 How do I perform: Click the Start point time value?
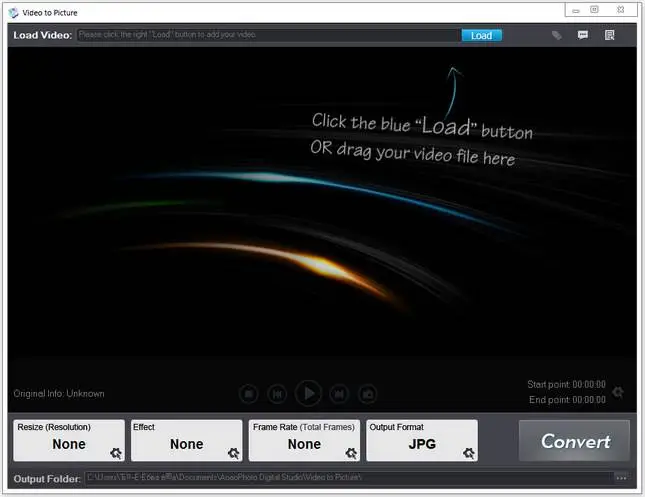[589, 384]
